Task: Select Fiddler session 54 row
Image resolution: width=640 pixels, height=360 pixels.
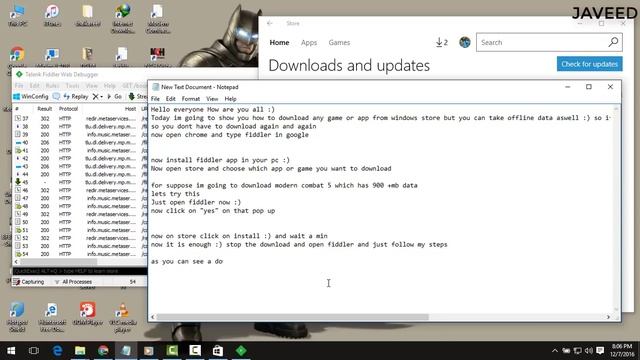Action: (80, 254)
